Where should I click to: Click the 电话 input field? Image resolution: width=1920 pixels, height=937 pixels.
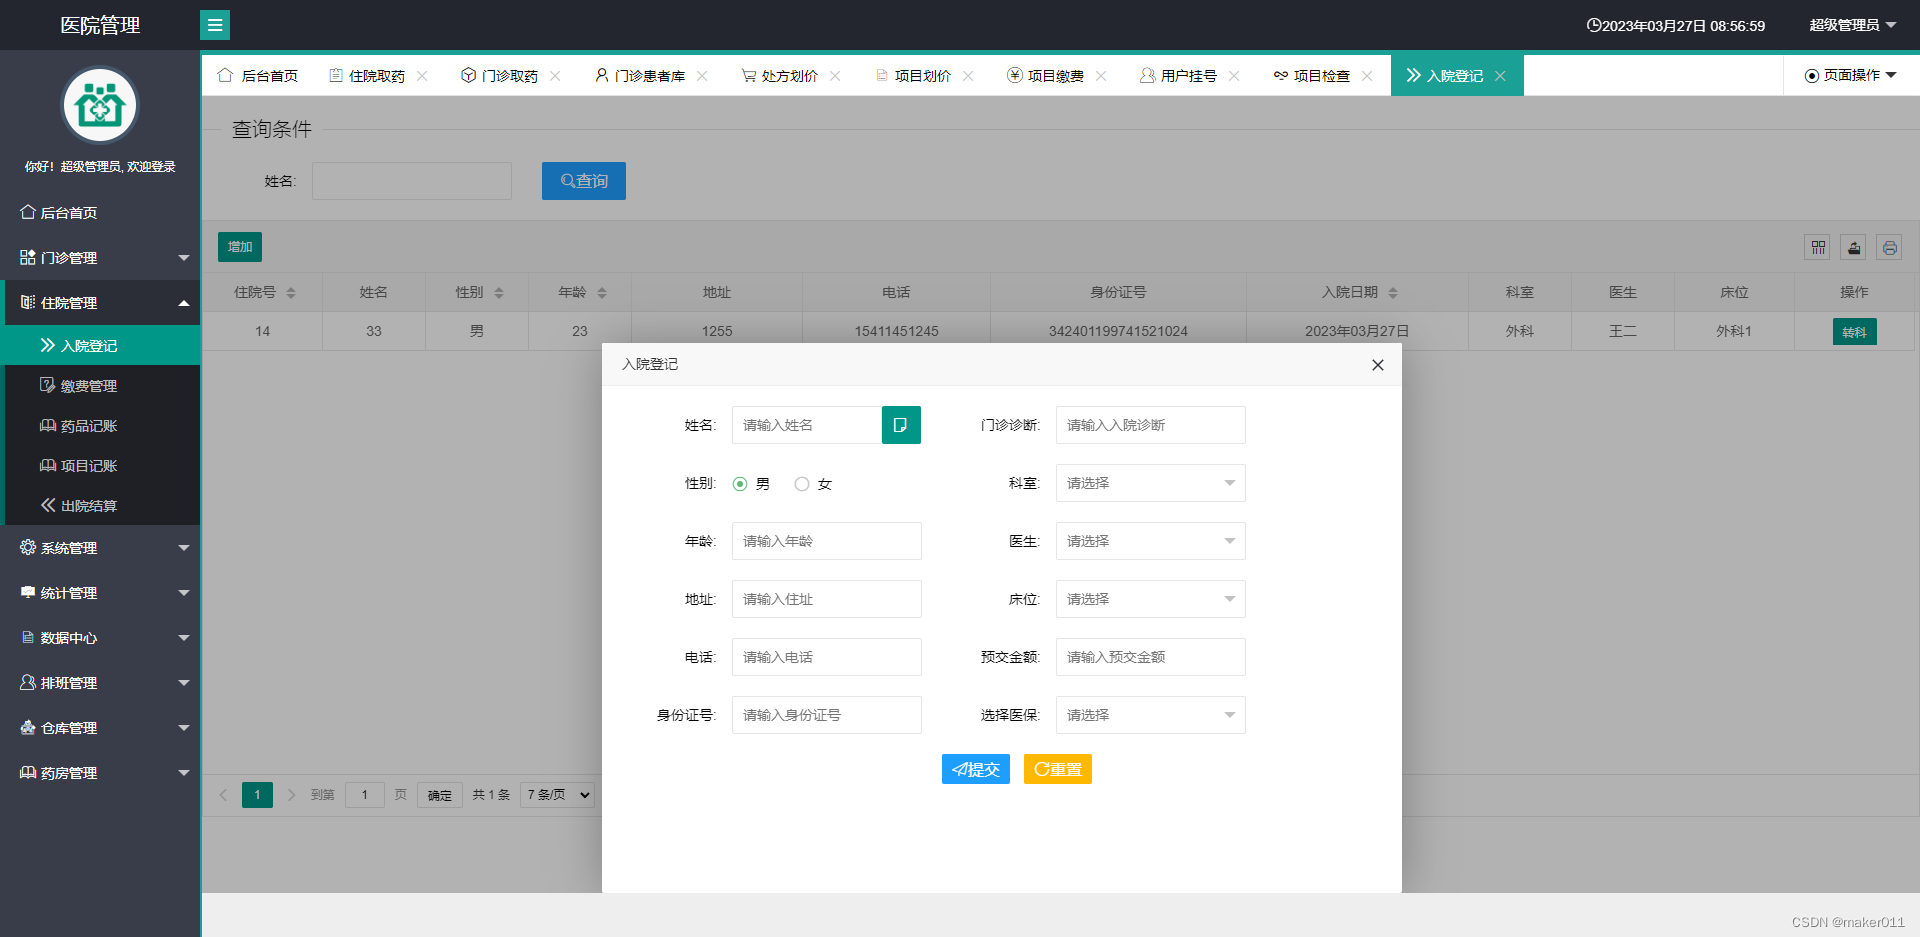[x=827, y=657]
